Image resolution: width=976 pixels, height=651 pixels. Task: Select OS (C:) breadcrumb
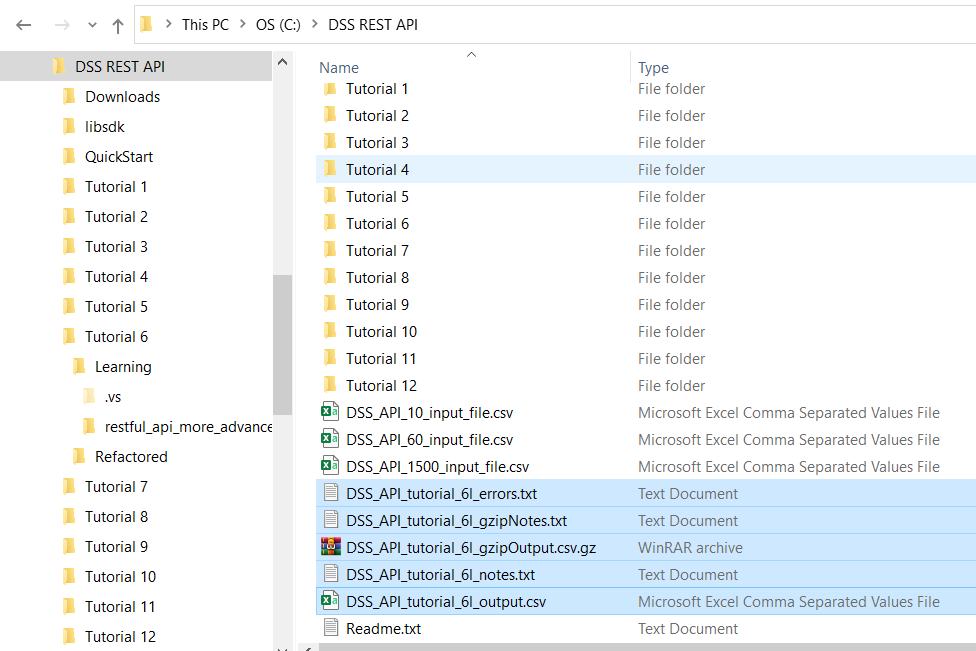pyautogui.click(x=278, y=25)
